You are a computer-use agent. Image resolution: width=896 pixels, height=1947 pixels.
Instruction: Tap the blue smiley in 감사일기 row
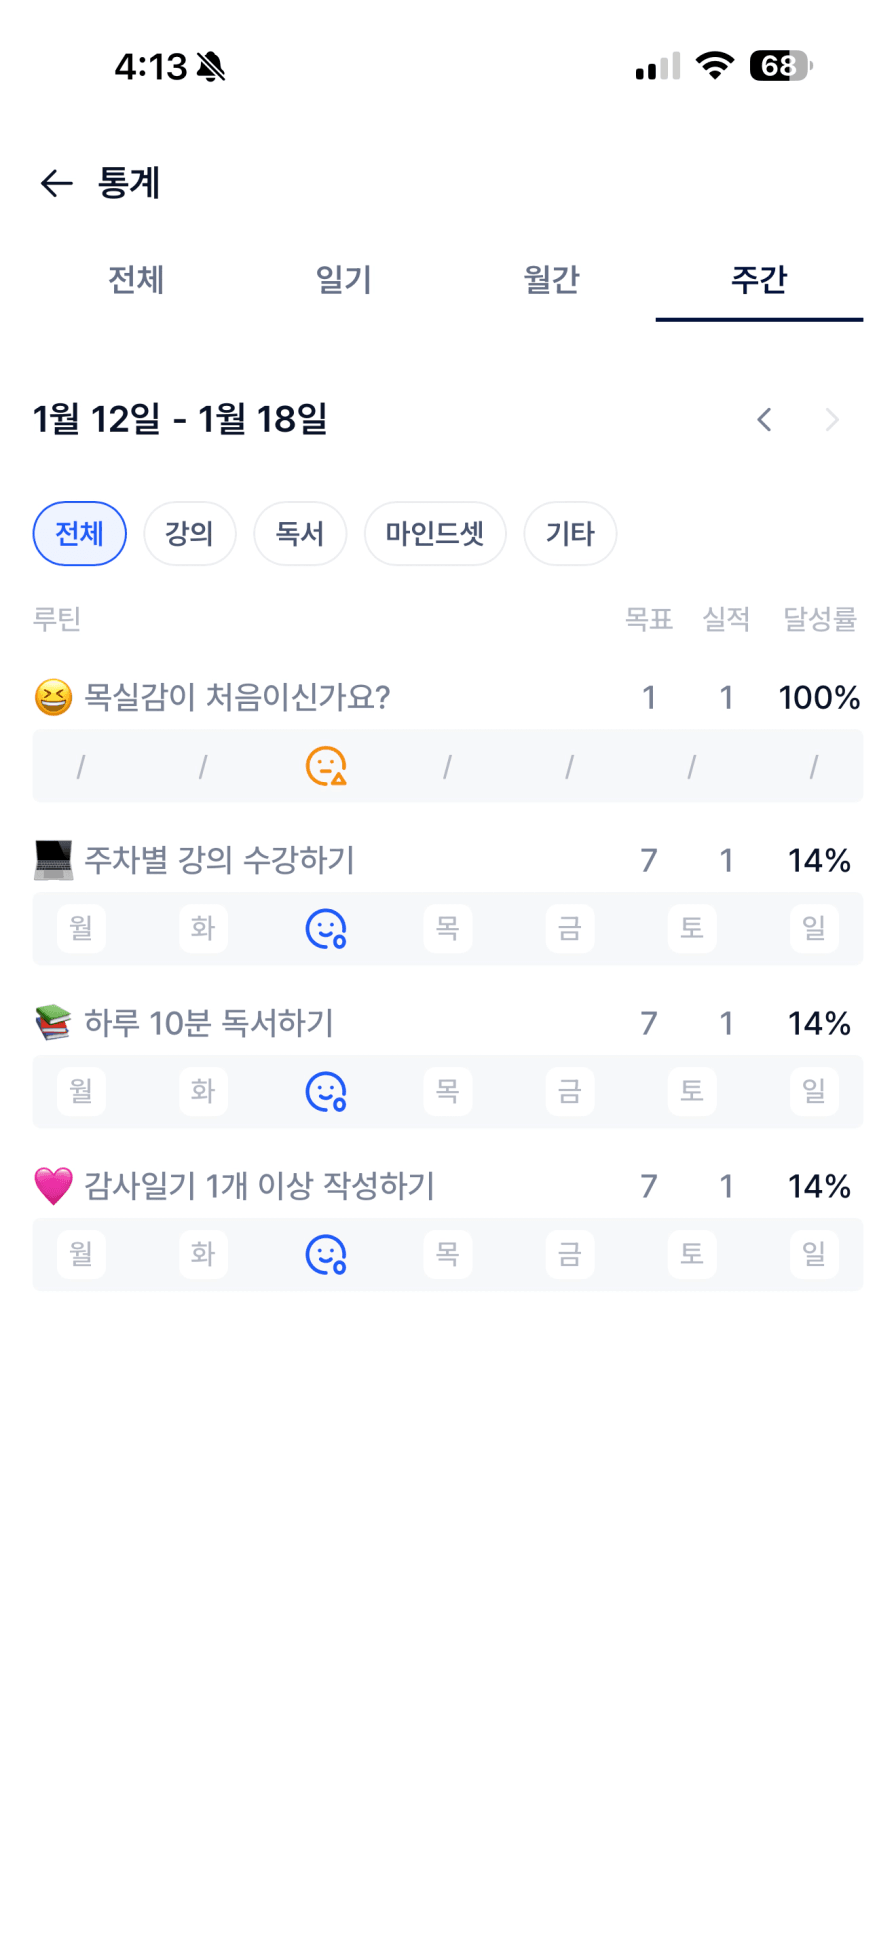[325, 1255]
